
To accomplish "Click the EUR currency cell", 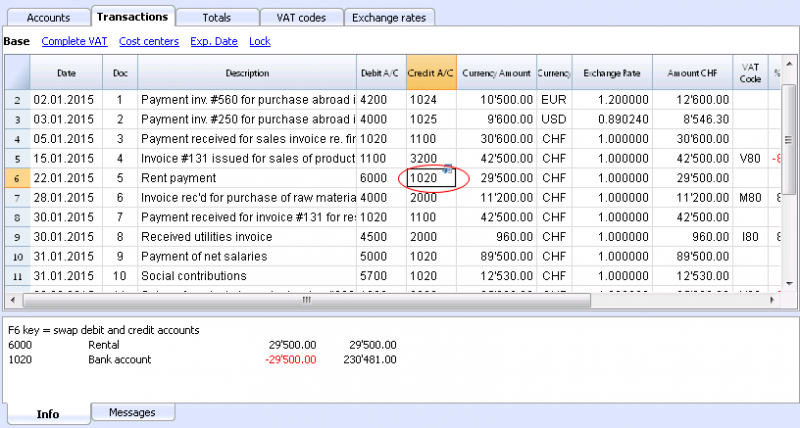I will [x=554, y=100].
